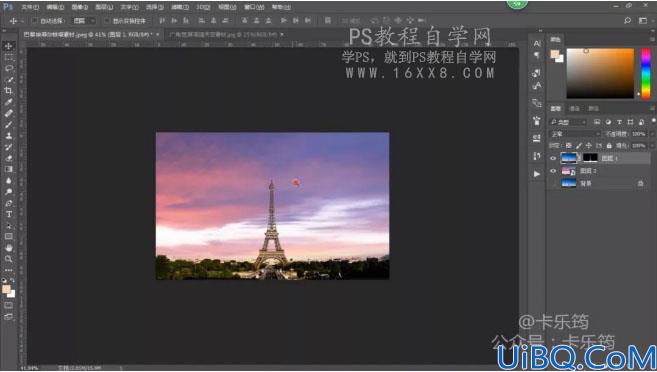Toggle Quick Mask mode icon
Viewport: 657px width, 372px height.
point(8,305)
